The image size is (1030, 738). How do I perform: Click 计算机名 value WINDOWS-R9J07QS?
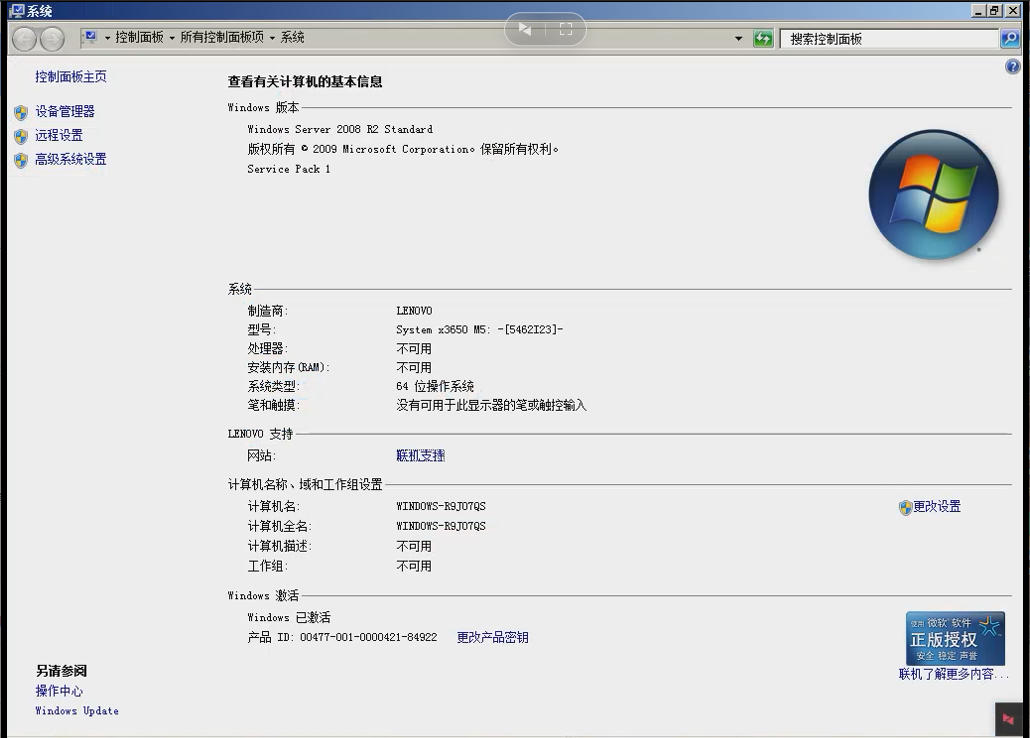441,507
